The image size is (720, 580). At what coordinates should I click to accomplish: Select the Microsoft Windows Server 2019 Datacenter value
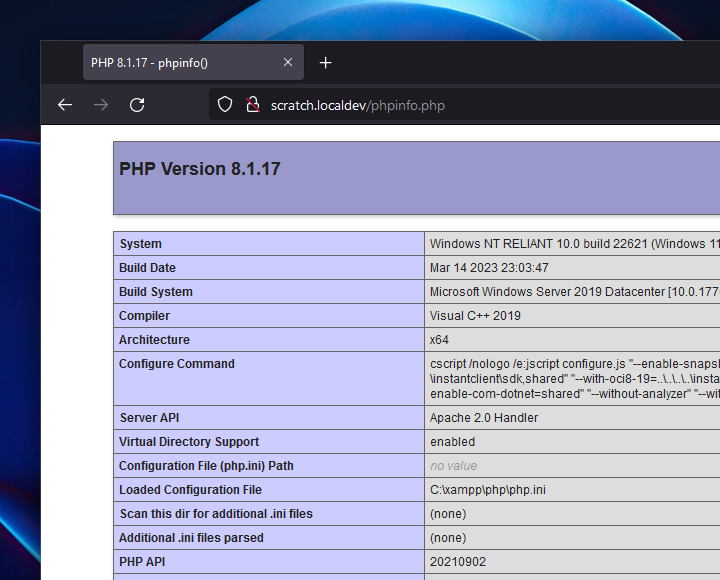(x=574, y=292)
